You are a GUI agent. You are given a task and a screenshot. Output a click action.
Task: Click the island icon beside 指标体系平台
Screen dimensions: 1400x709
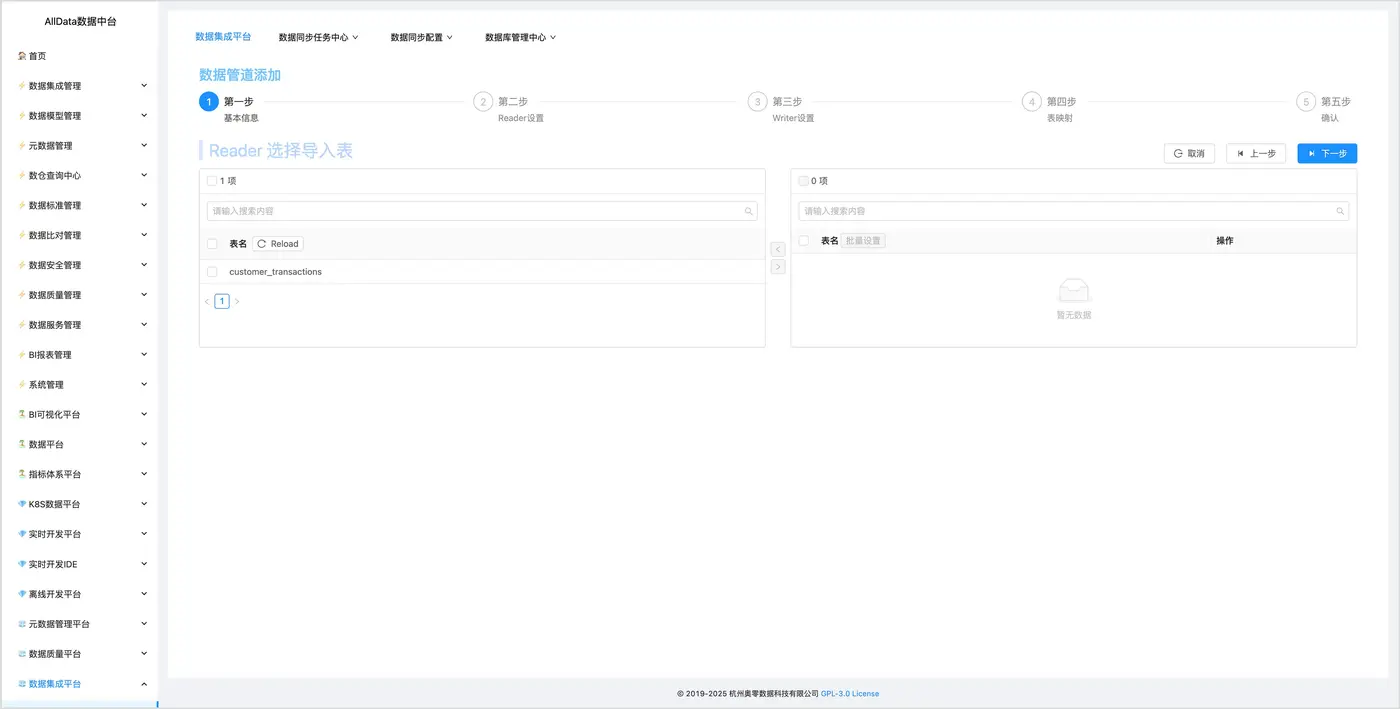pyautogui.click(x=22, y=474)
